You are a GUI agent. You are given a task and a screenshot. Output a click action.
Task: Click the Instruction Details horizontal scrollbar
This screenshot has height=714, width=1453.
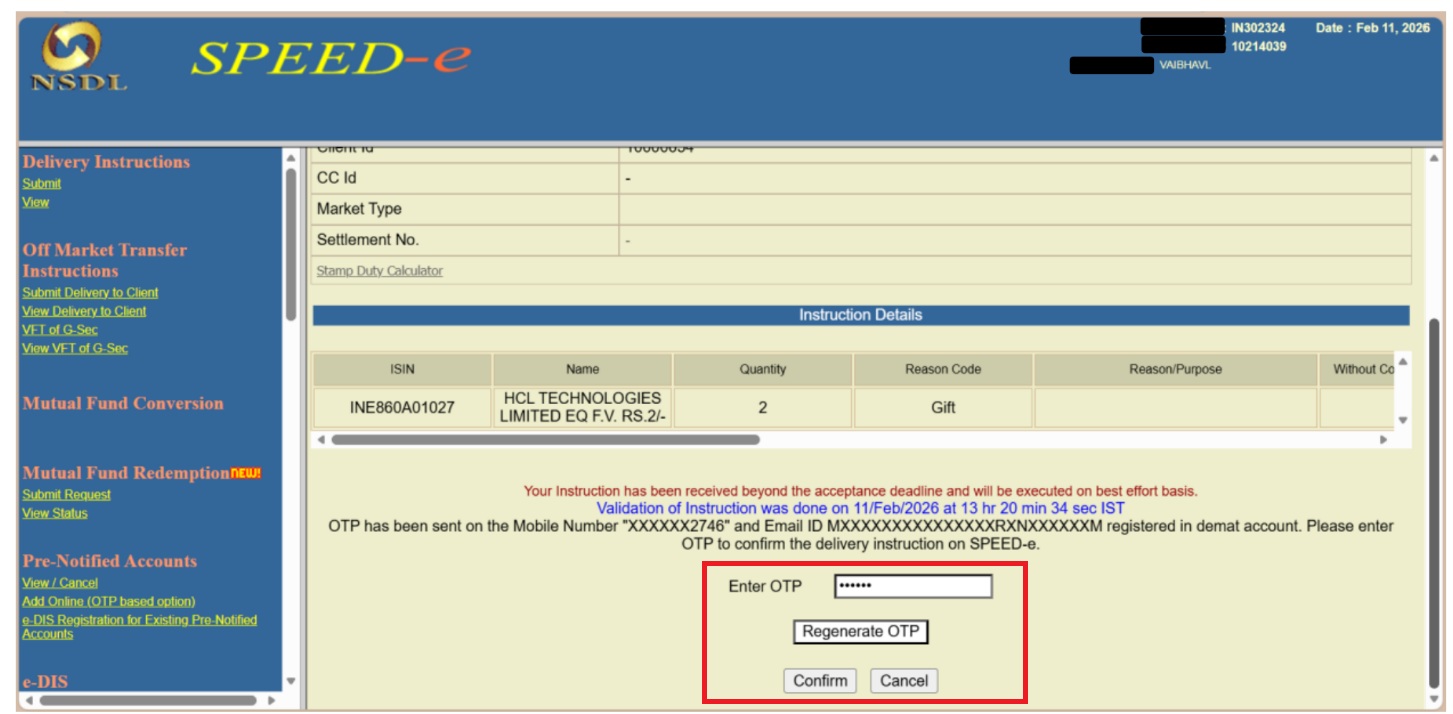coord(545,439)
